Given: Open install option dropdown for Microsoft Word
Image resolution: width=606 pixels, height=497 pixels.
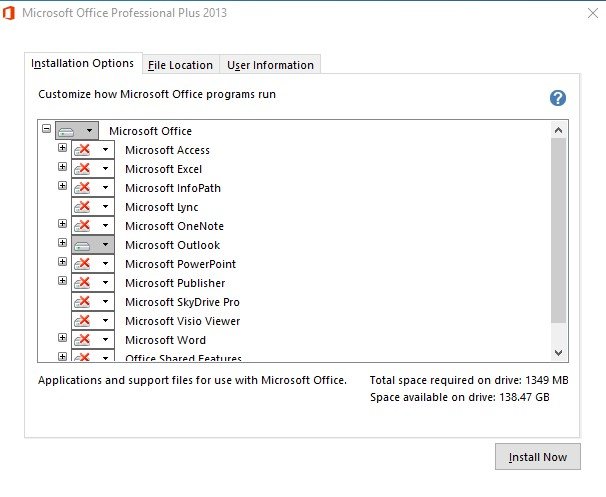Looking at the screenshot, I should tap(105, 339).
